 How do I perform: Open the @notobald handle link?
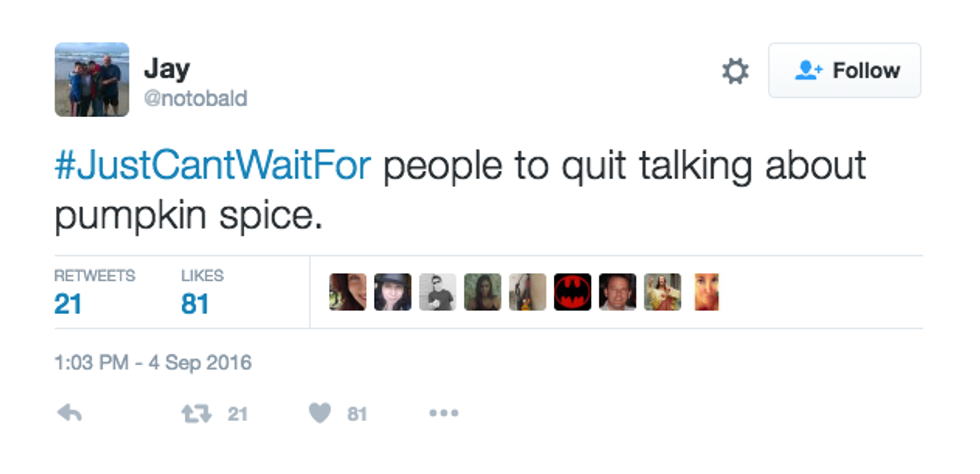pyautogui.click(x=195, y=99)
